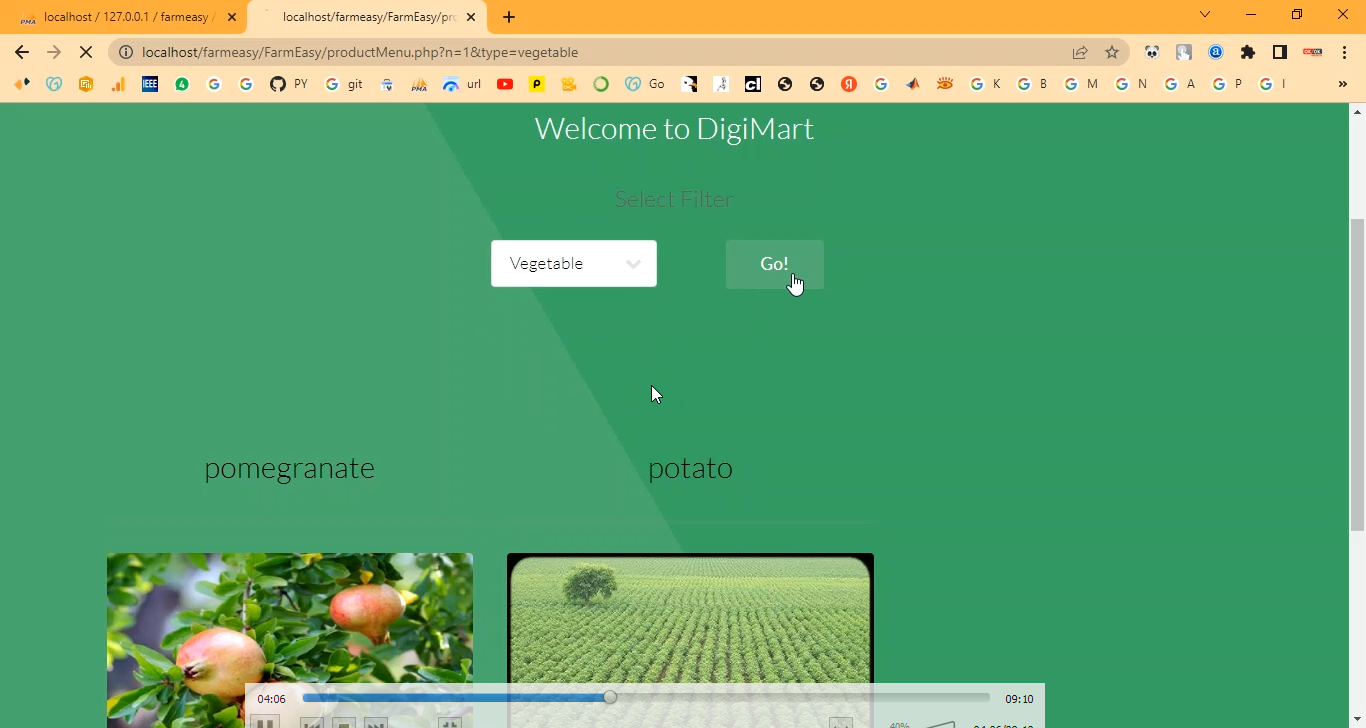Click the video seek bar track
This screenshot has width=1366, height=728.
646,698
